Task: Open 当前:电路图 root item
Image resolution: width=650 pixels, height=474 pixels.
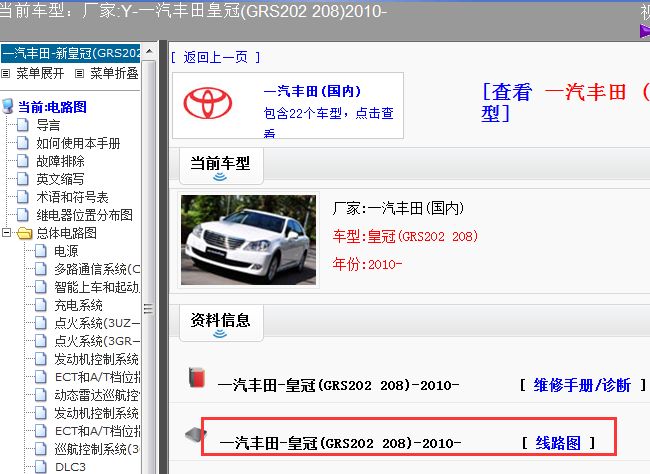Action: (x=52, y=107)
